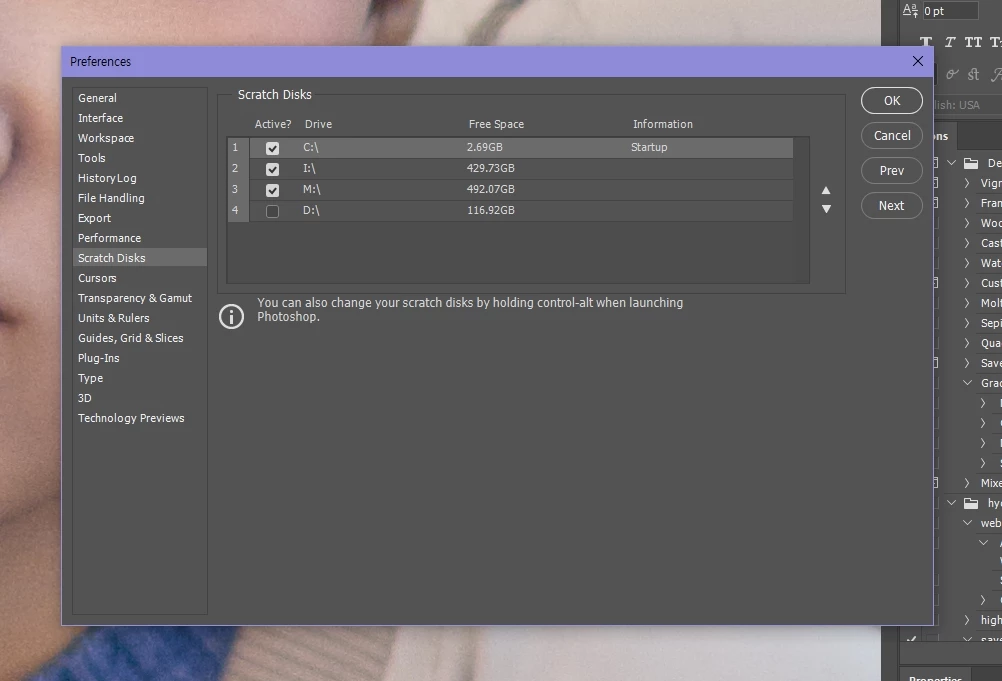Viewport: 1002px width, 681px height.
Task: Click the Cancel button
Action: click(891, 135)
